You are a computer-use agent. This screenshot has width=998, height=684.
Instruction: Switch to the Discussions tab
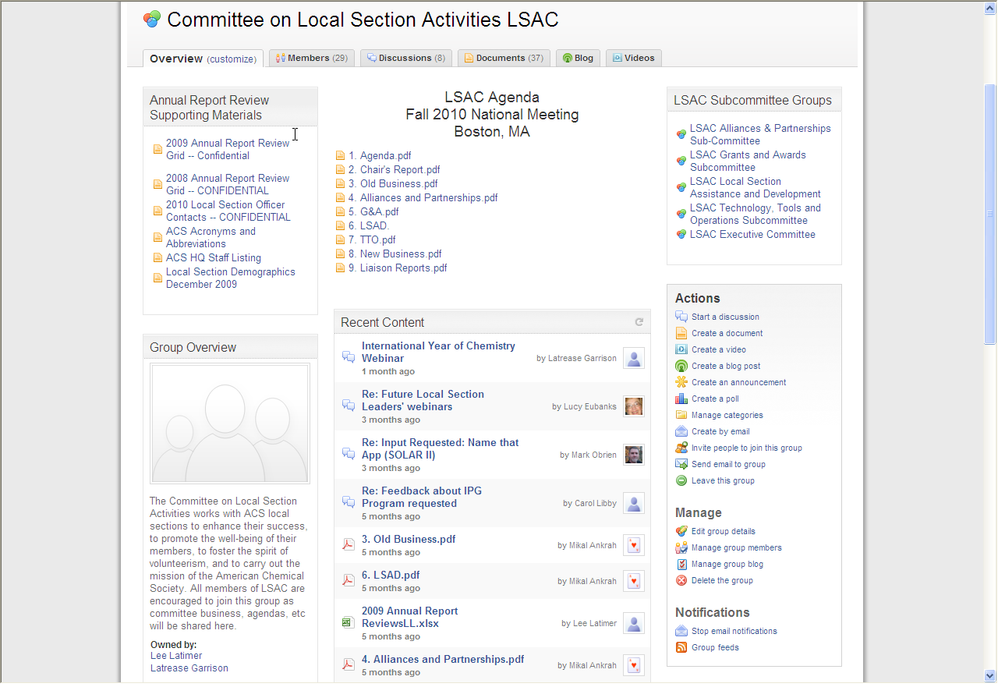406,58
